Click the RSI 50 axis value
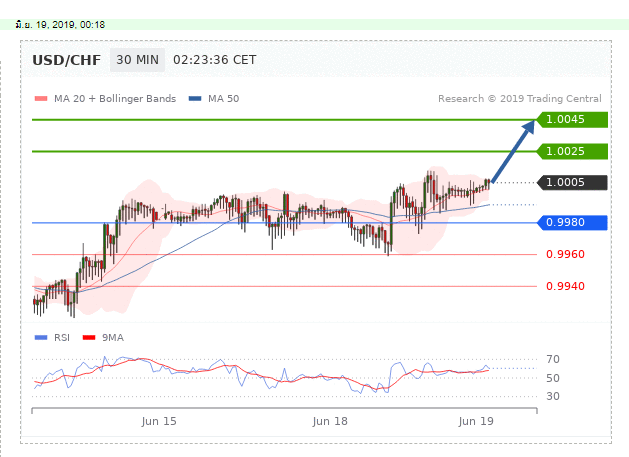This screenshot has width=629, height=457. pyautogui.click(x=553, y=378)
